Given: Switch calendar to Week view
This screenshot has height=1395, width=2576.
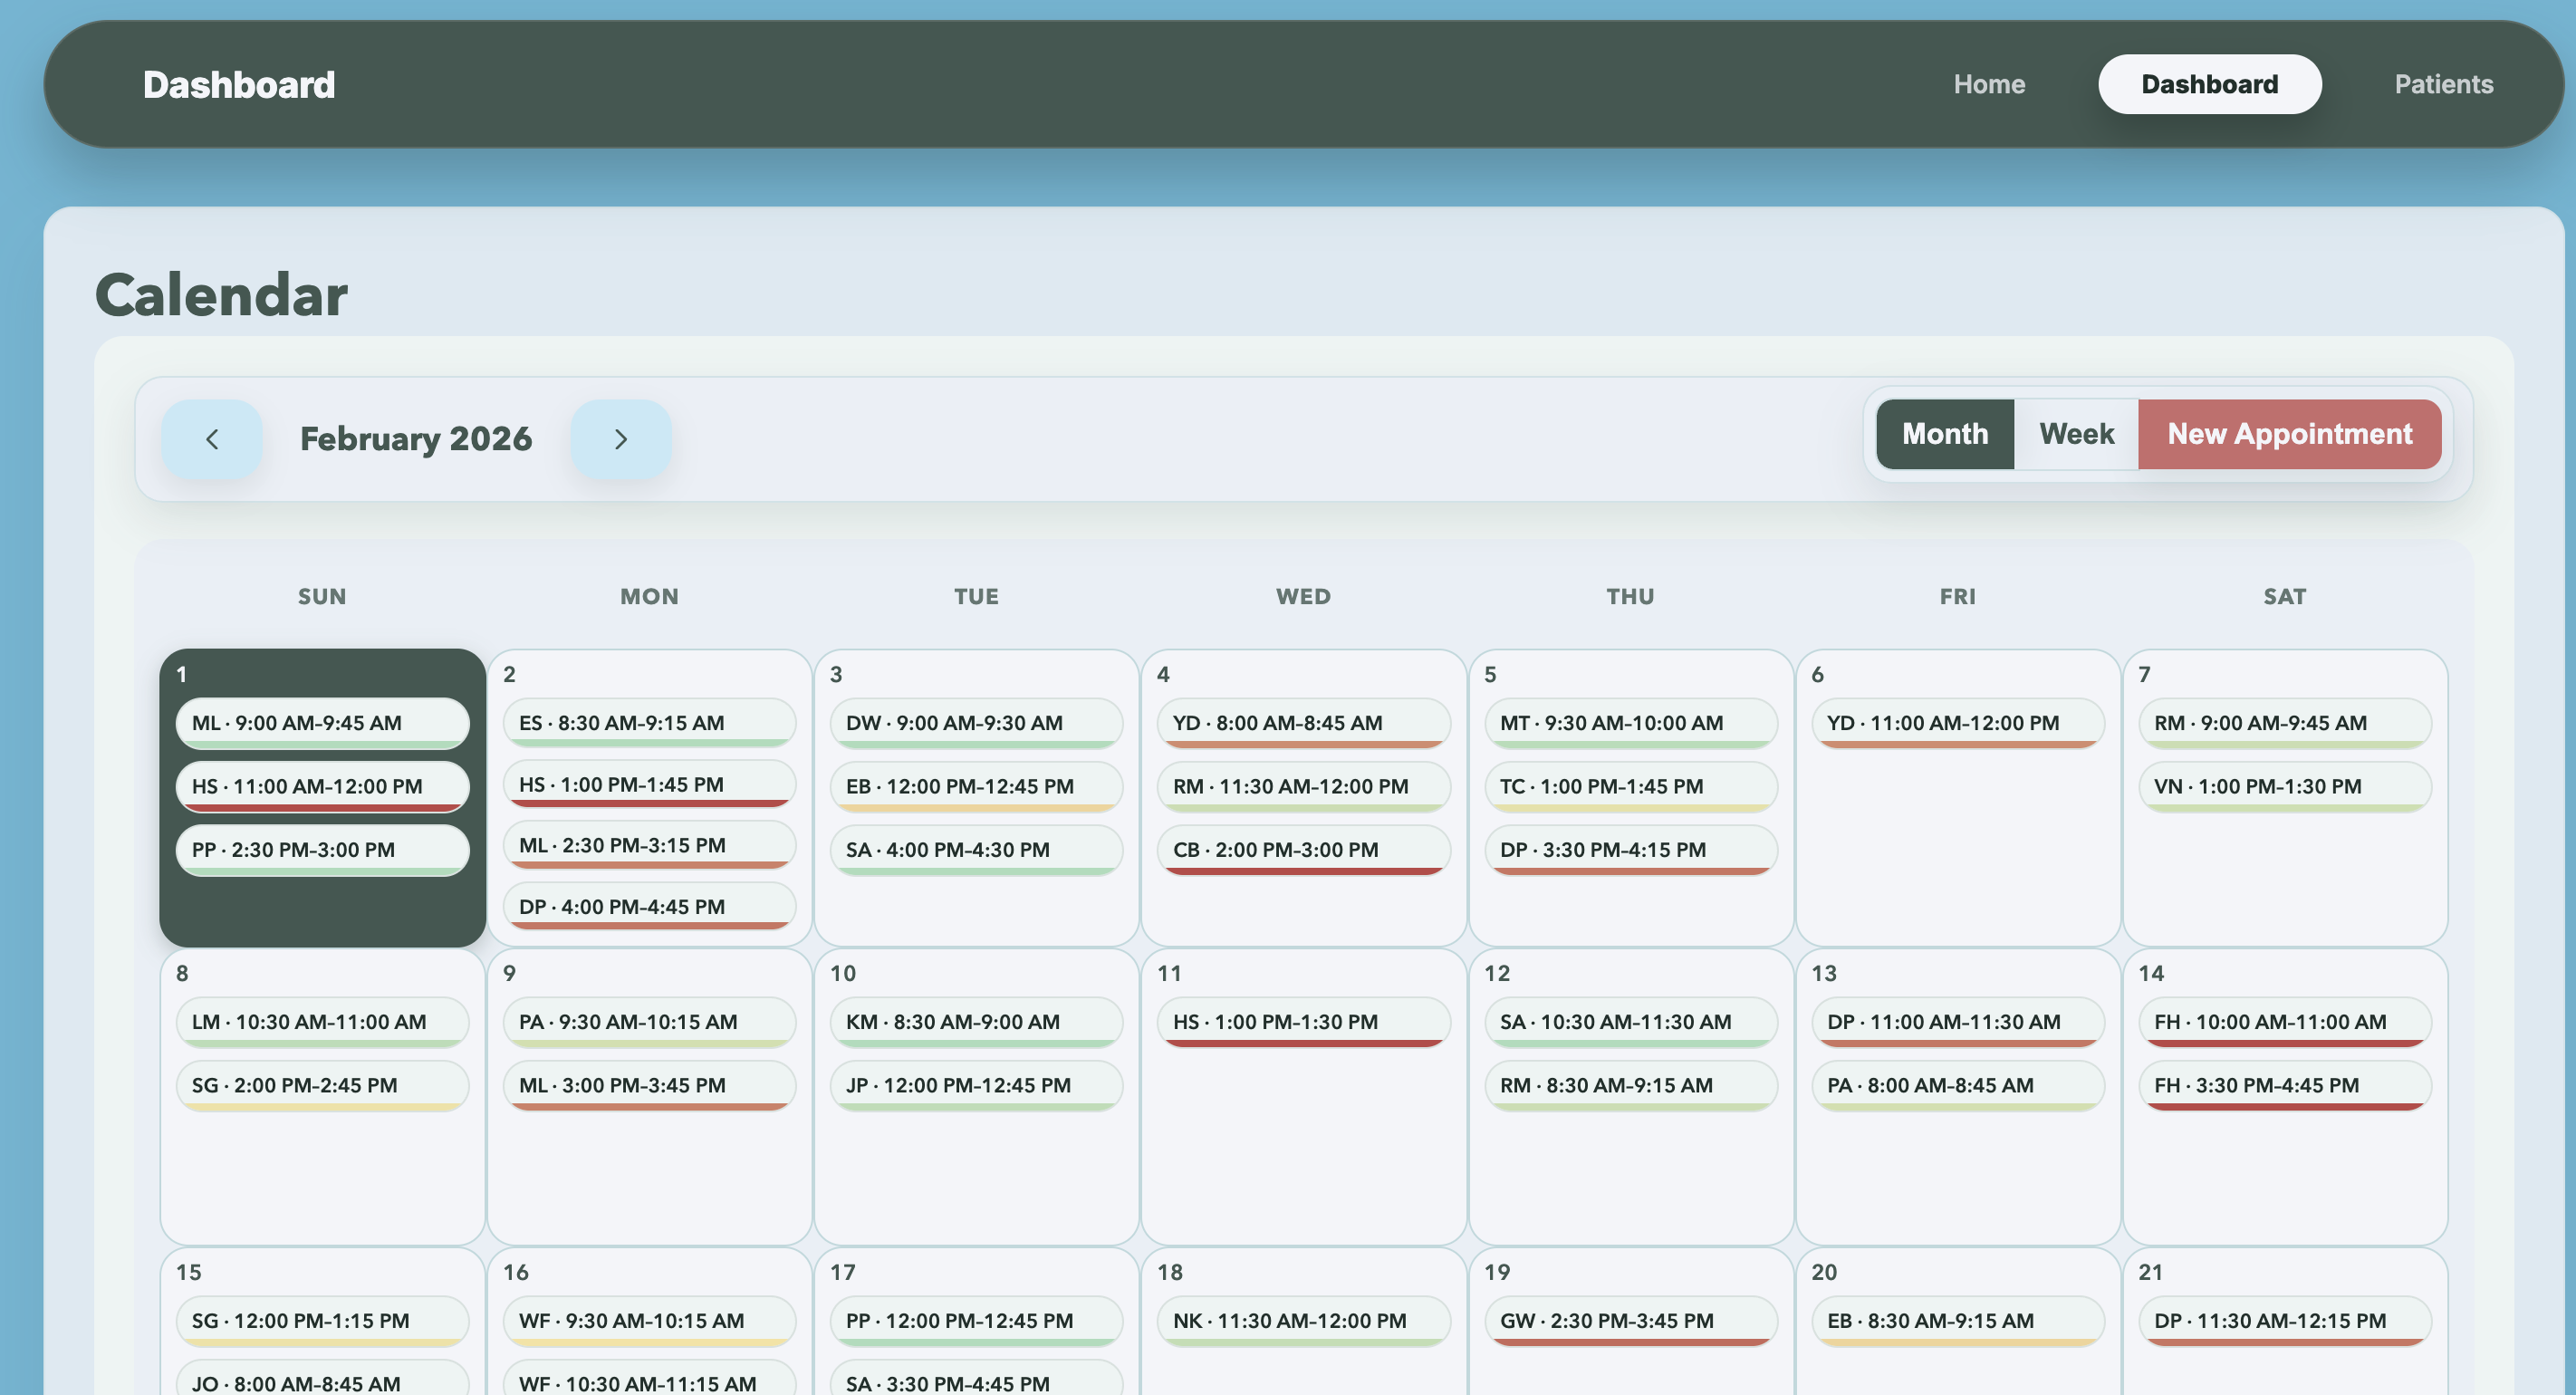Looking at the screenshot, I should click(2076, 434).
